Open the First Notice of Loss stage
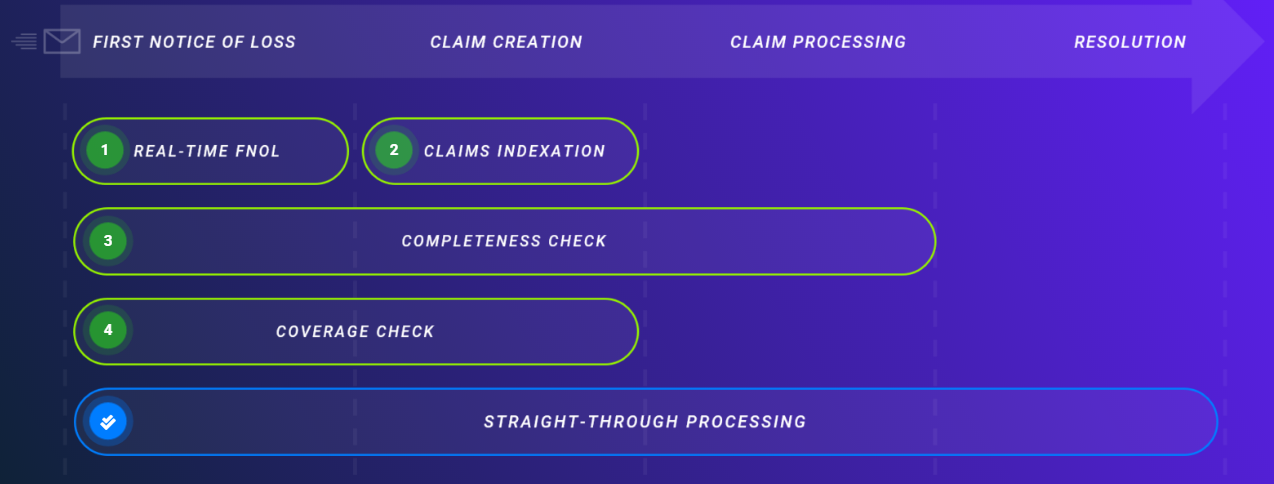1274x484 pixels. click(194, 42)
